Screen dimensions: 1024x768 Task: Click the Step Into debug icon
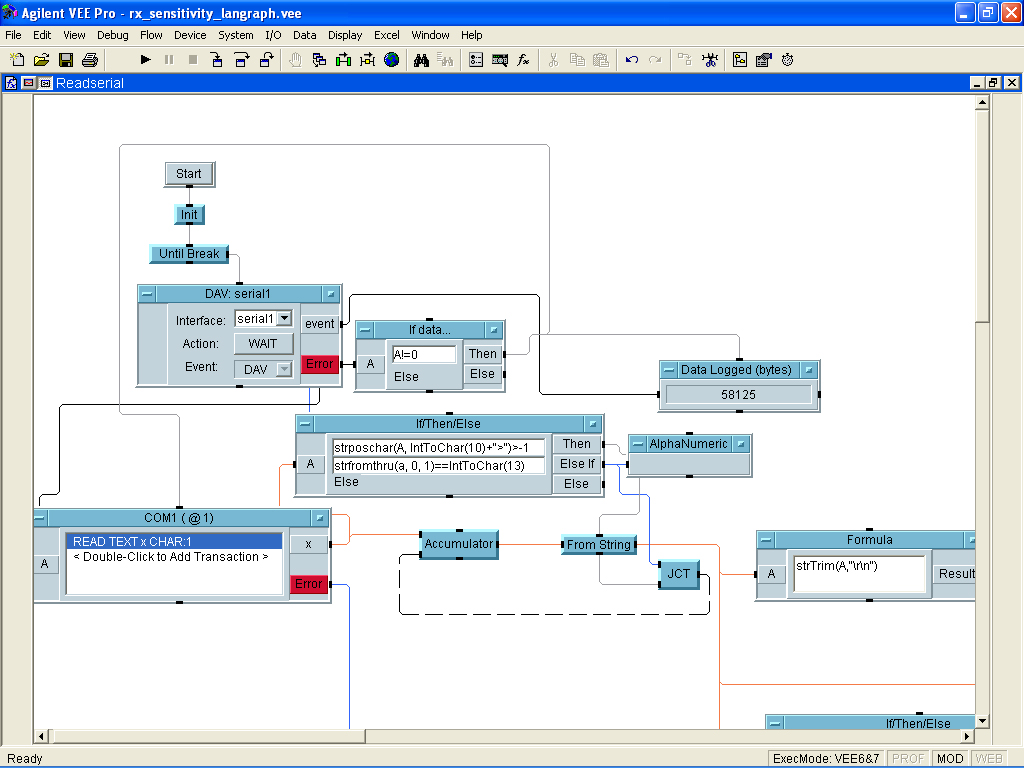[216, 60]
